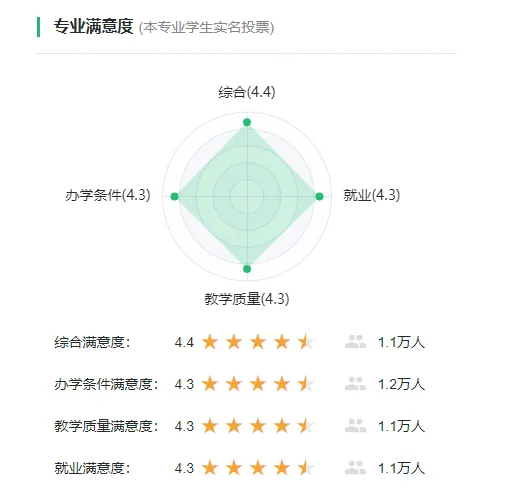Click the third star of 办学条件满意度 rating

coord(258,384)
